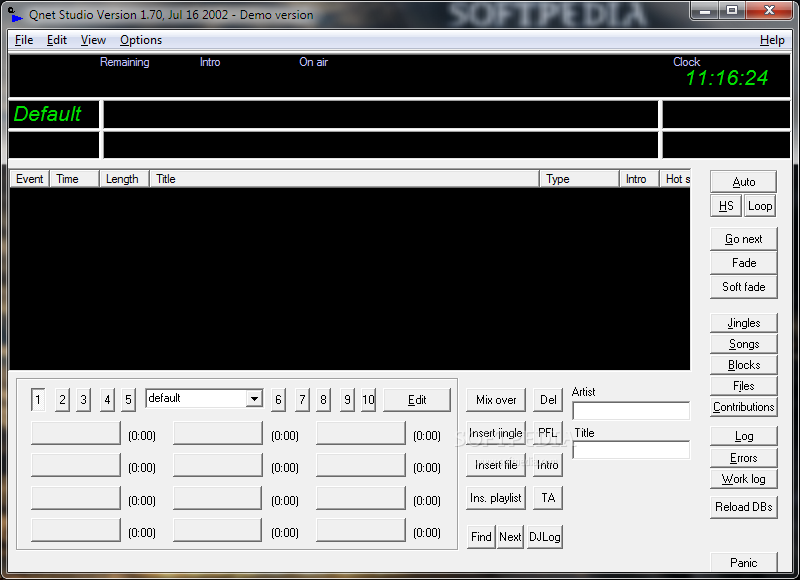
Task: Toggle the Auto mode button
Action: [x=743, y=182]
